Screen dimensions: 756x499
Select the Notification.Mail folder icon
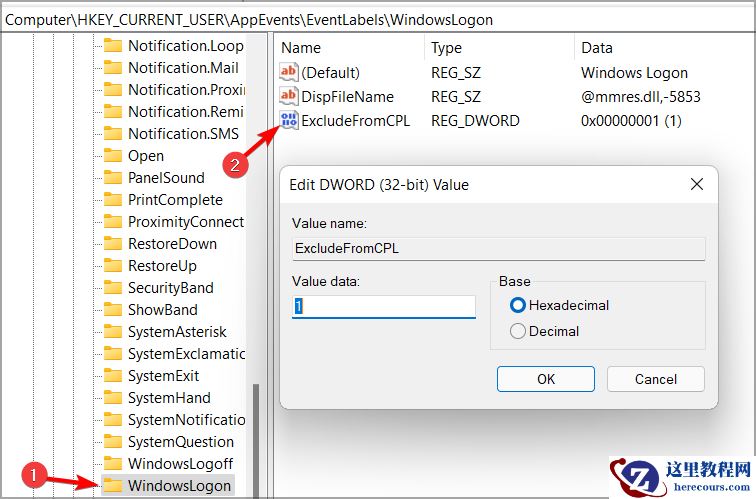(x=113, y=68)
